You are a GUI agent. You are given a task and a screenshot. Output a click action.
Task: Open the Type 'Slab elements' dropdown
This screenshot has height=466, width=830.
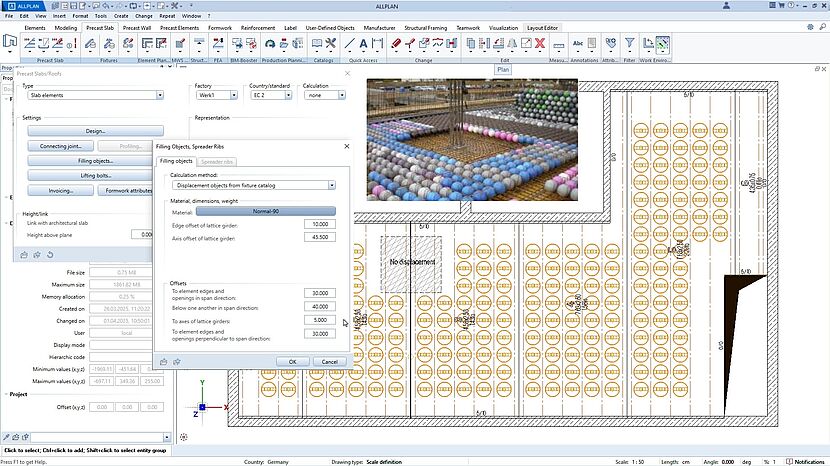click(x=93, y=96)
